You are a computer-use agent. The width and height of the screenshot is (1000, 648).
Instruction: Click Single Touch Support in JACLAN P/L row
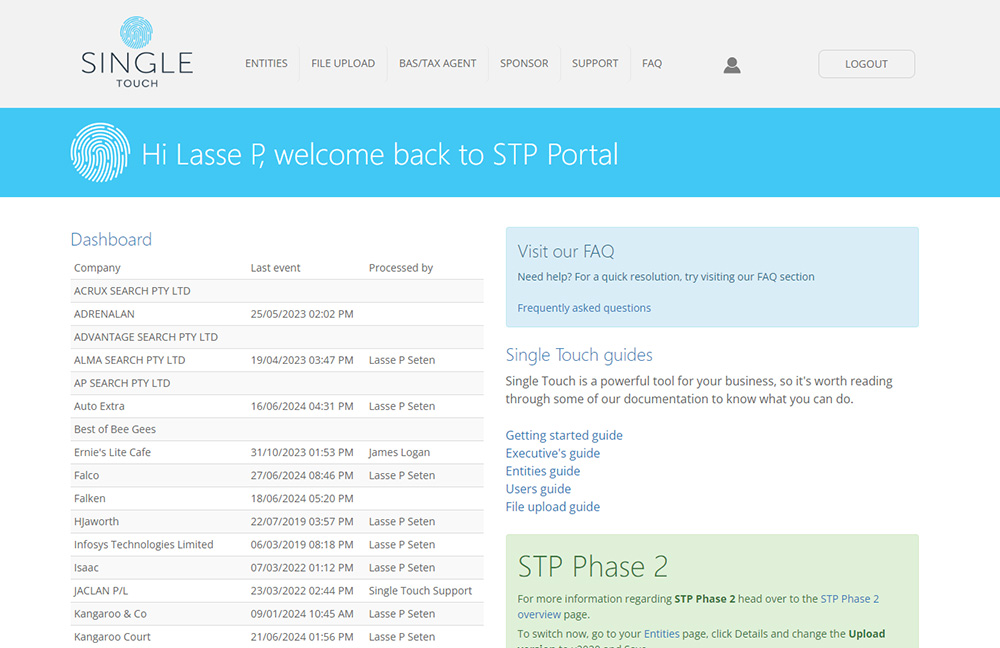coord(420,591)
